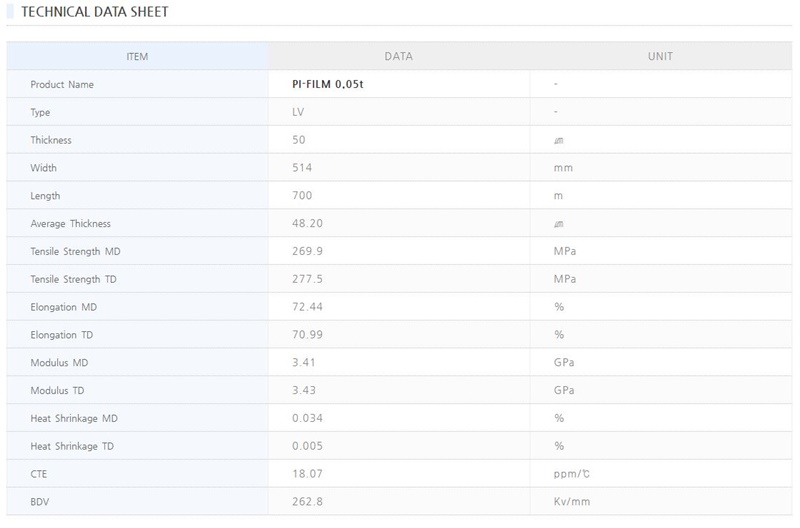This screenshot has height=528, width=800.
Task: Select the UNIT column header
Action: click(660, 57)
